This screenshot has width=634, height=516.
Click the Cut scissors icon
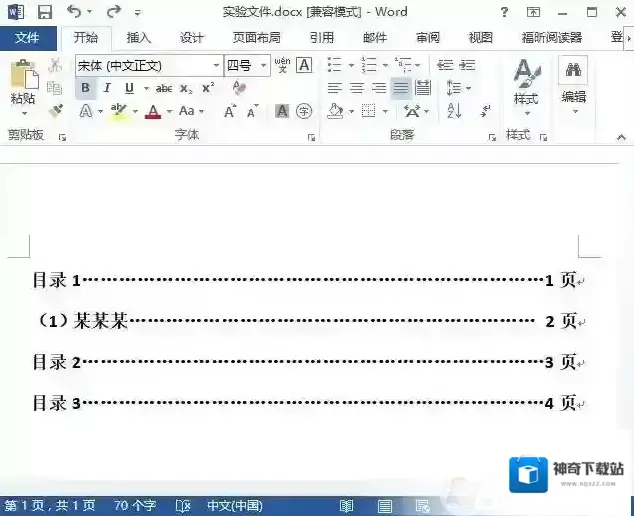[55, 65]
